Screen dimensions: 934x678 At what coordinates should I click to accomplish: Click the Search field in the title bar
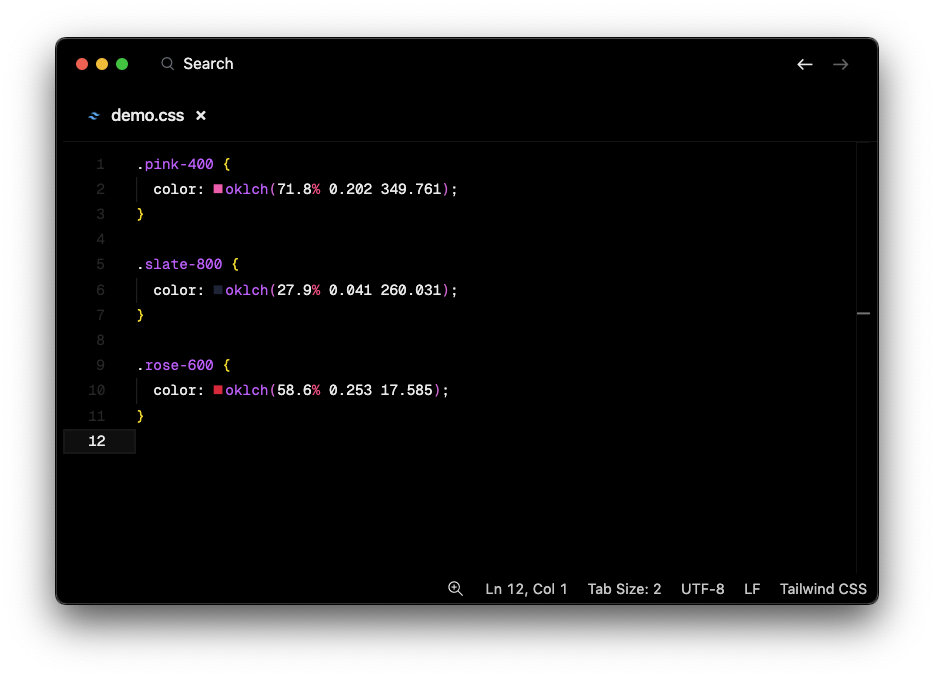[210, 63]
